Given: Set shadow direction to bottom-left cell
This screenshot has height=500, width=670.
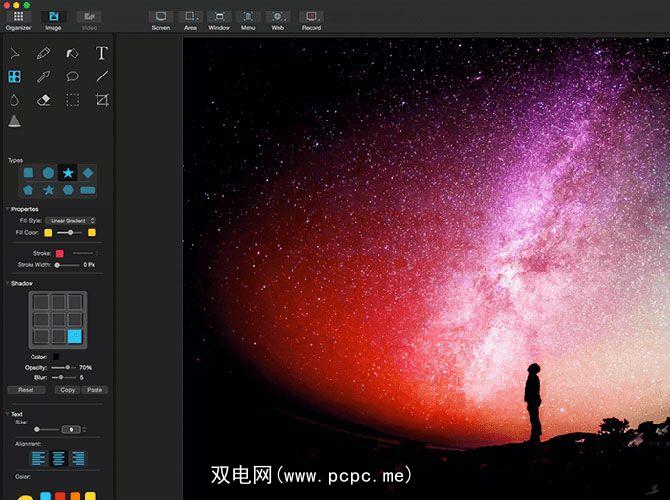Looking at the screenshot, I should tap(41, 336).
